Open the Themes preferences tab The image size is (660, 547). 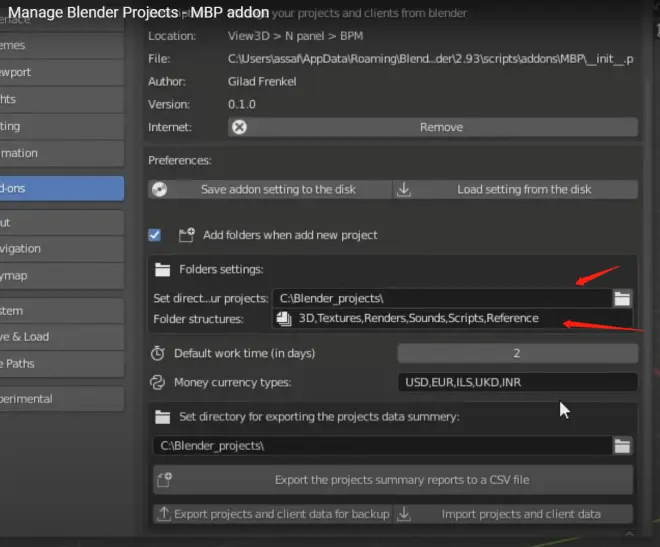pyautogui.click(x=62, y=45)
